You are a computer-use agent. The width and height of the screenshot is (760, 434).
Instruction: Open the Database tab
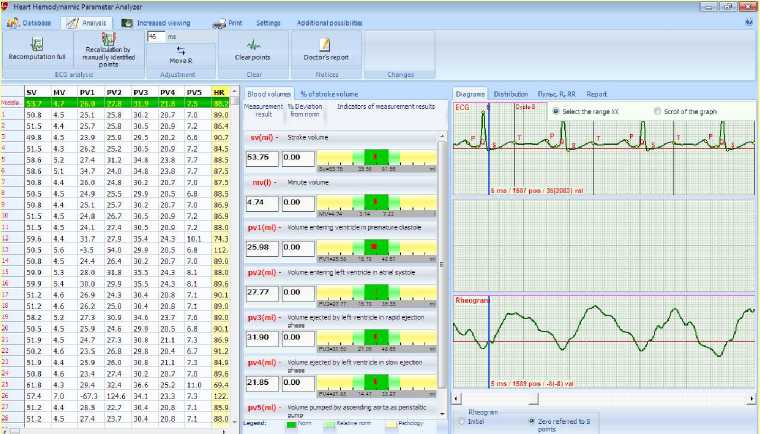tap(31, 21)
